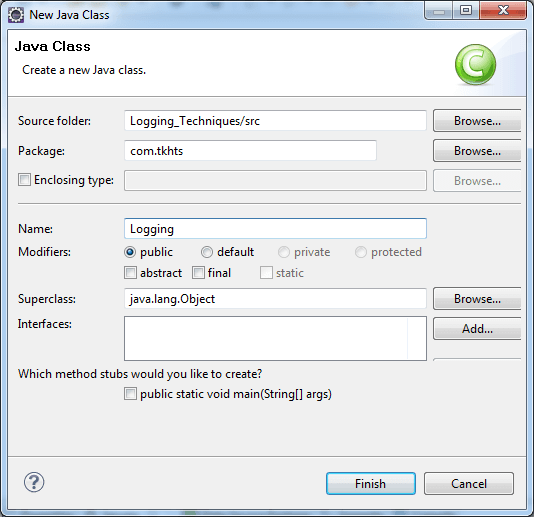
Task: Open the Add interfaces dialog
Action: point(477,329)
